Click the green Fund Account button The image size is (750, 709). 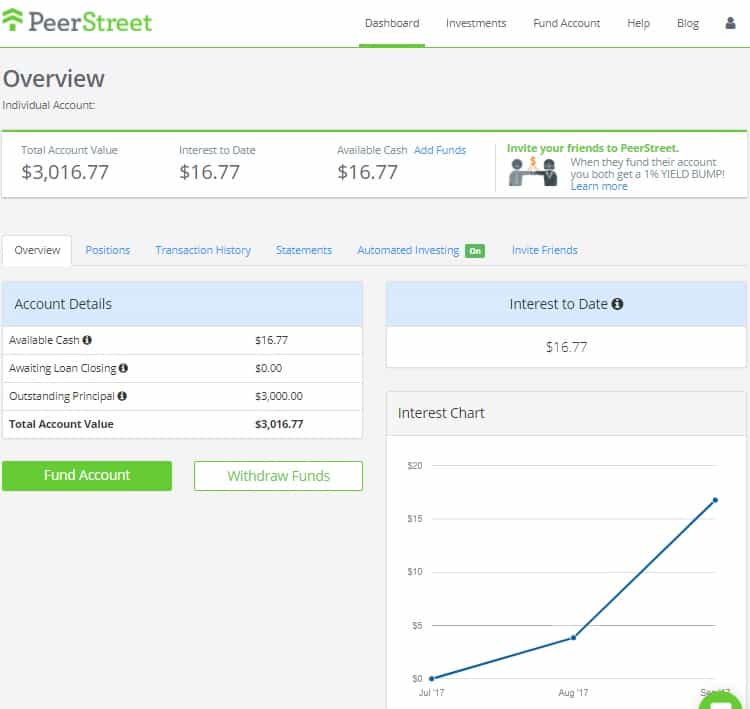point(87,476)
